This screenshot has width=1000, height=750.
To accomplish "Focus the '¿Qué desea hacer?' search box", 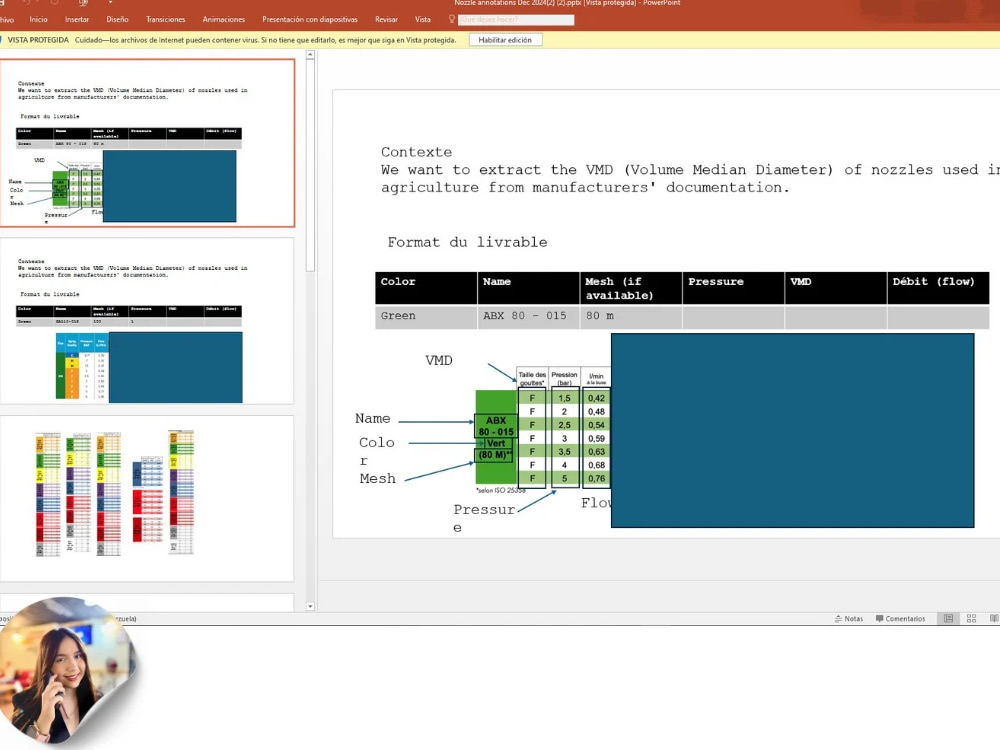I will [516, 20].
